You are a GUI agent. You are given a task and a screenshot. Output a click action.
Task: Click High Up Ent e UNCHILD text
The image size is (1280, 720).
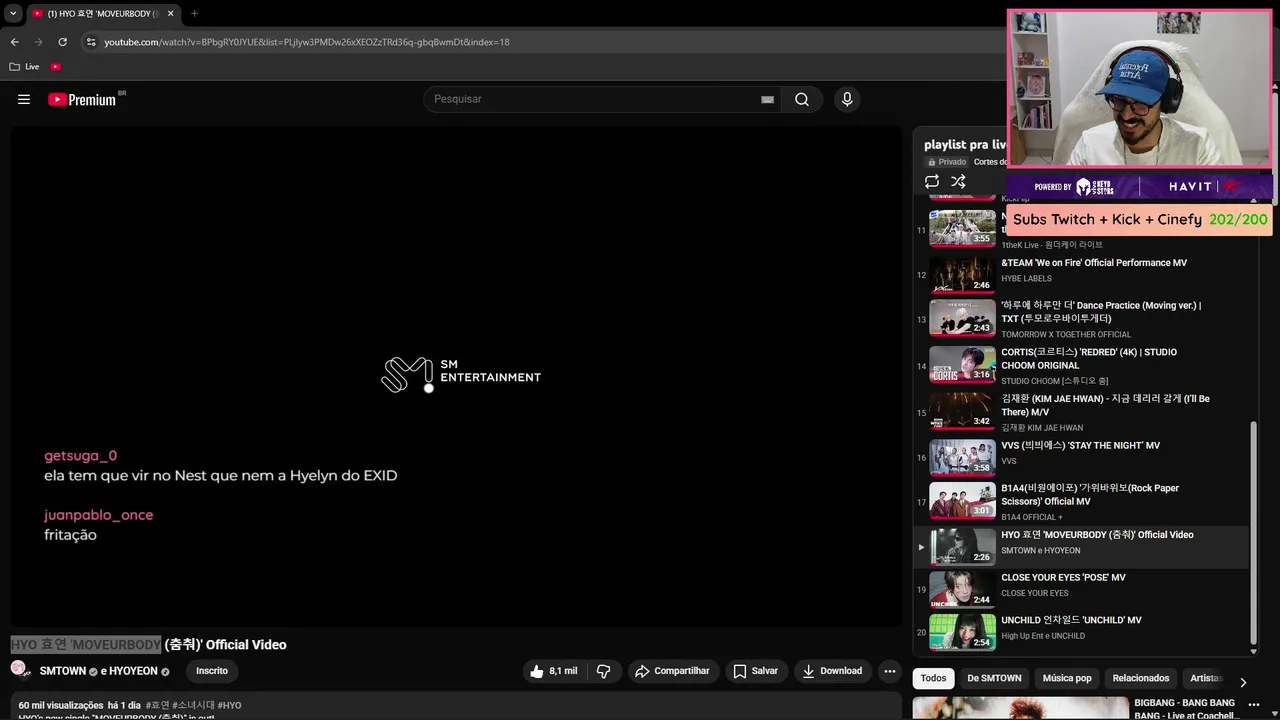[x=1043, y=636]
